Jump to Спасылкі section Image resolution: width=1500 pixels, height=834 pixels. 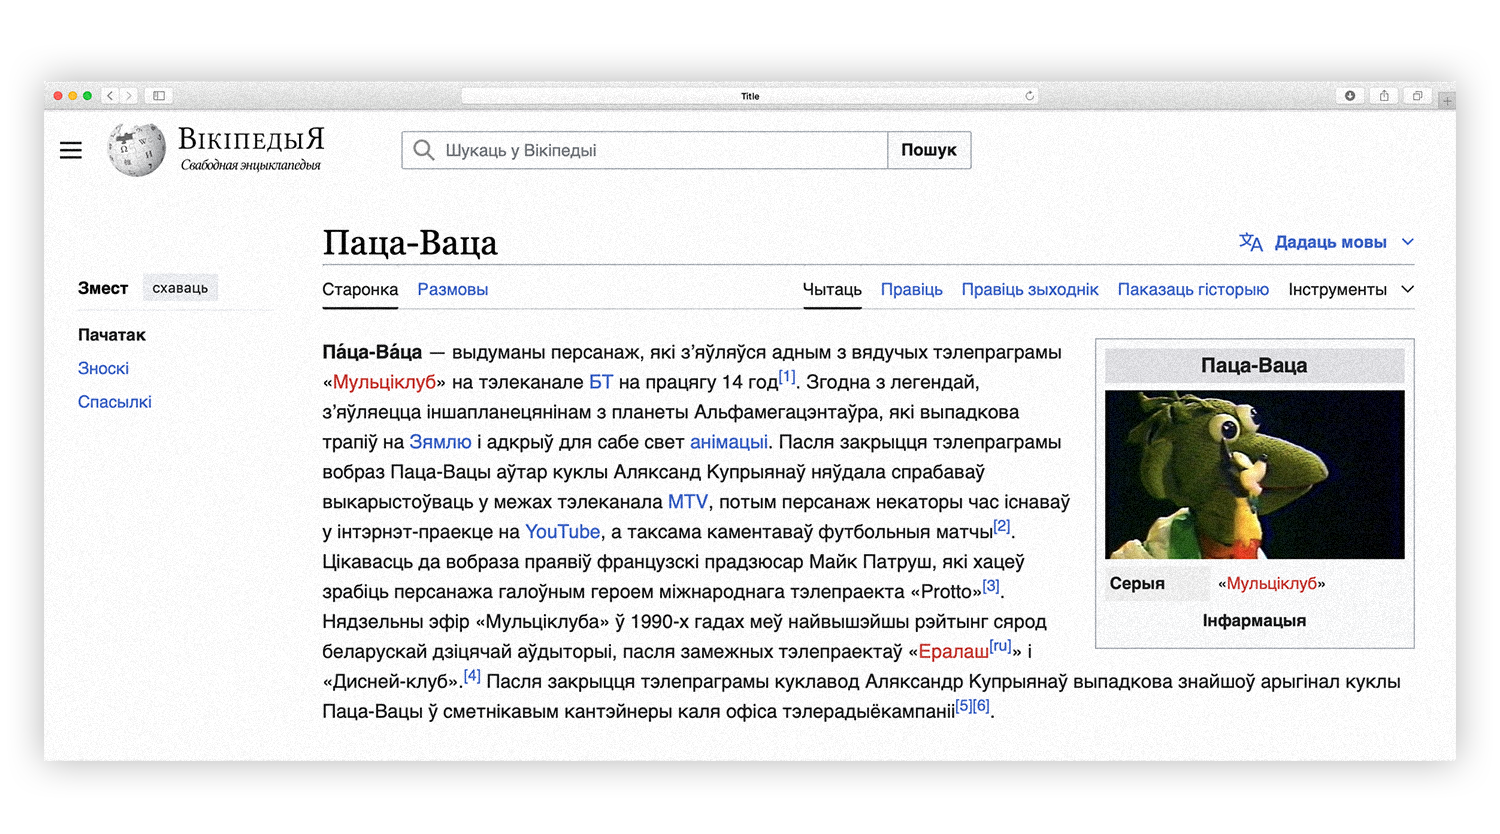pyautogui.click(x=115, y=402)
